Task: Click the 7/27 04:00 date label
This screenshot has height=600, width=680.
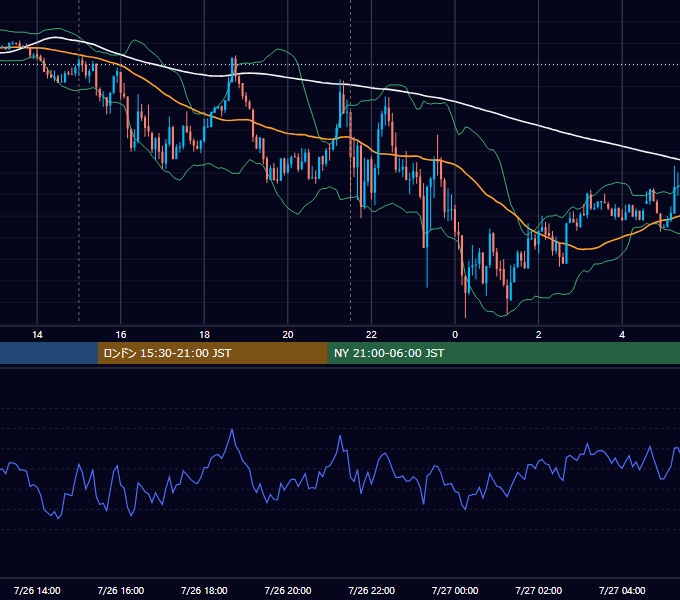Action: pos(622,590)
